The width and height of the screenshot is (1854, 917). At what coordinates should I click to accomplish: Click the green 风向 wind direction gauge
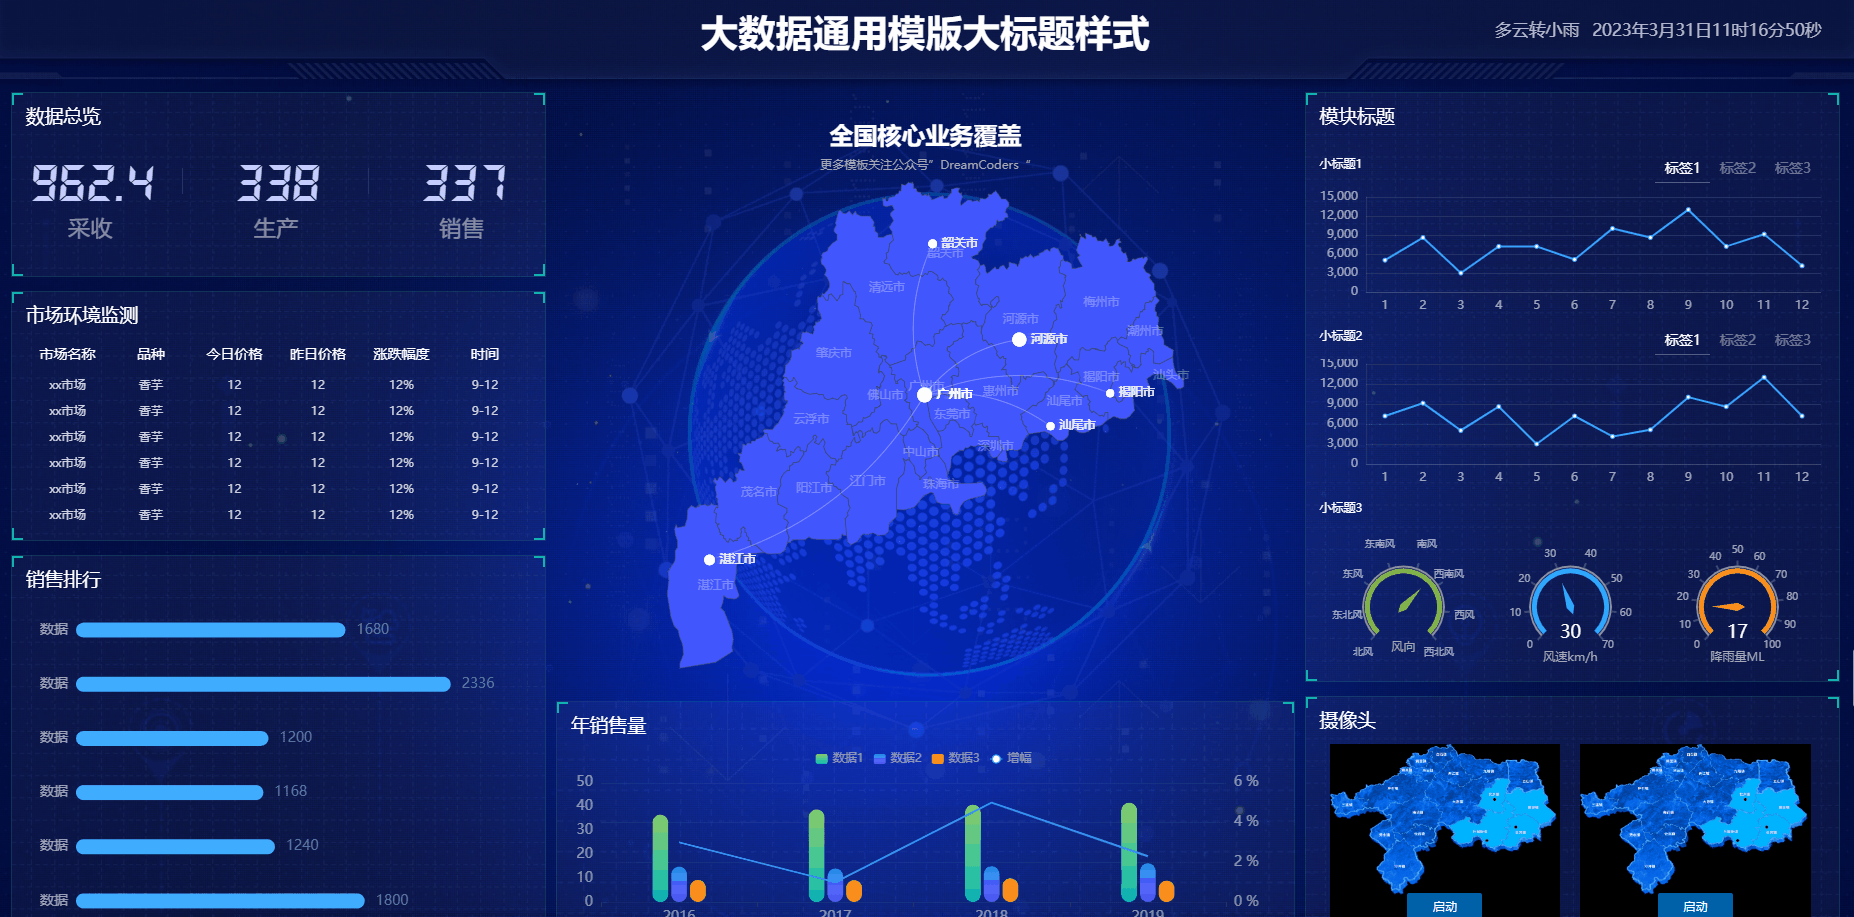[x=1403, y=602]
